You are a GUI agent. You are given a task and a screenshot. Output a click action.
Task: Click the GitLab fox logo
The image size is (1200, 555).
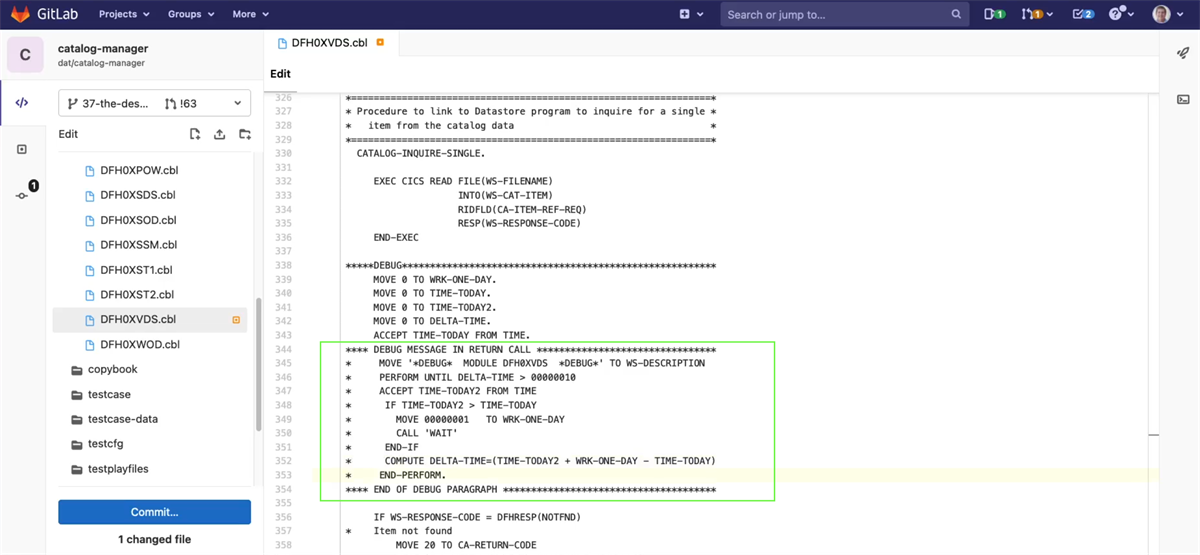[20, 14]
